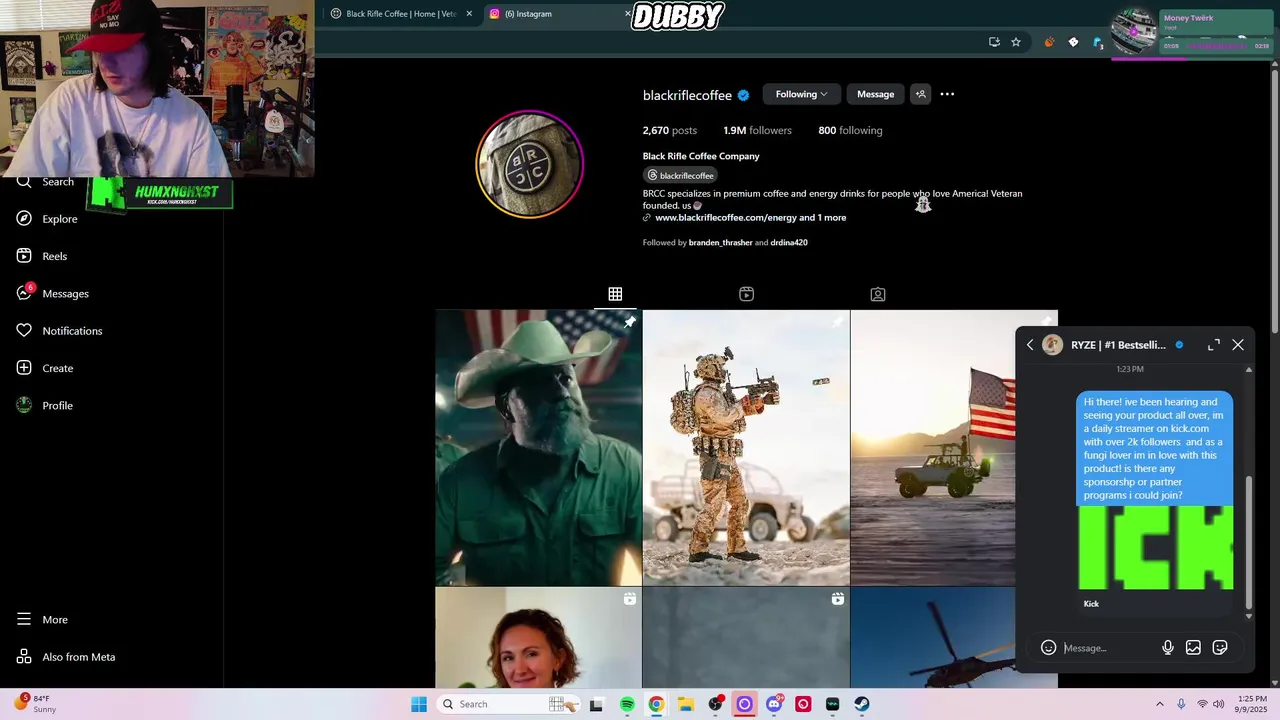Open sticker picker in chat
The height and width of the screenshot is (720, 1280).
(1220, 648)
